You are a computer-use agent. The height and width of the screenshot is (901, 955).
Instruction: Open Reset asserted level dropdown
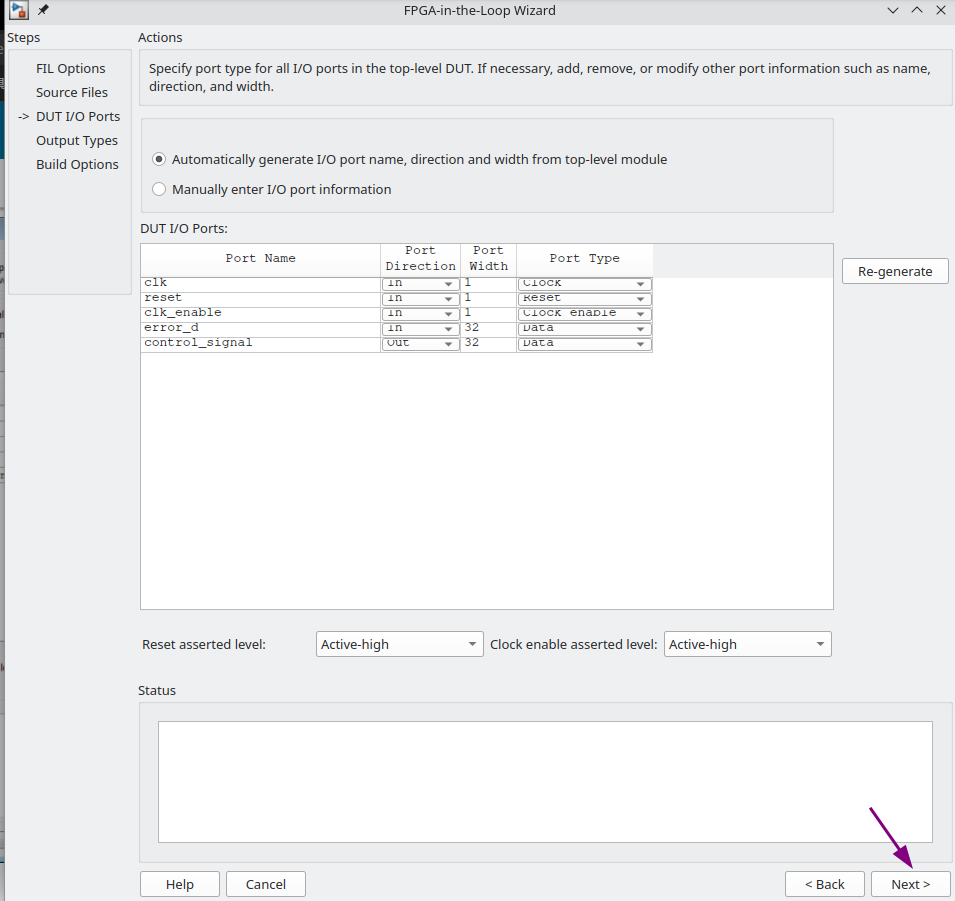pos(400,644)
